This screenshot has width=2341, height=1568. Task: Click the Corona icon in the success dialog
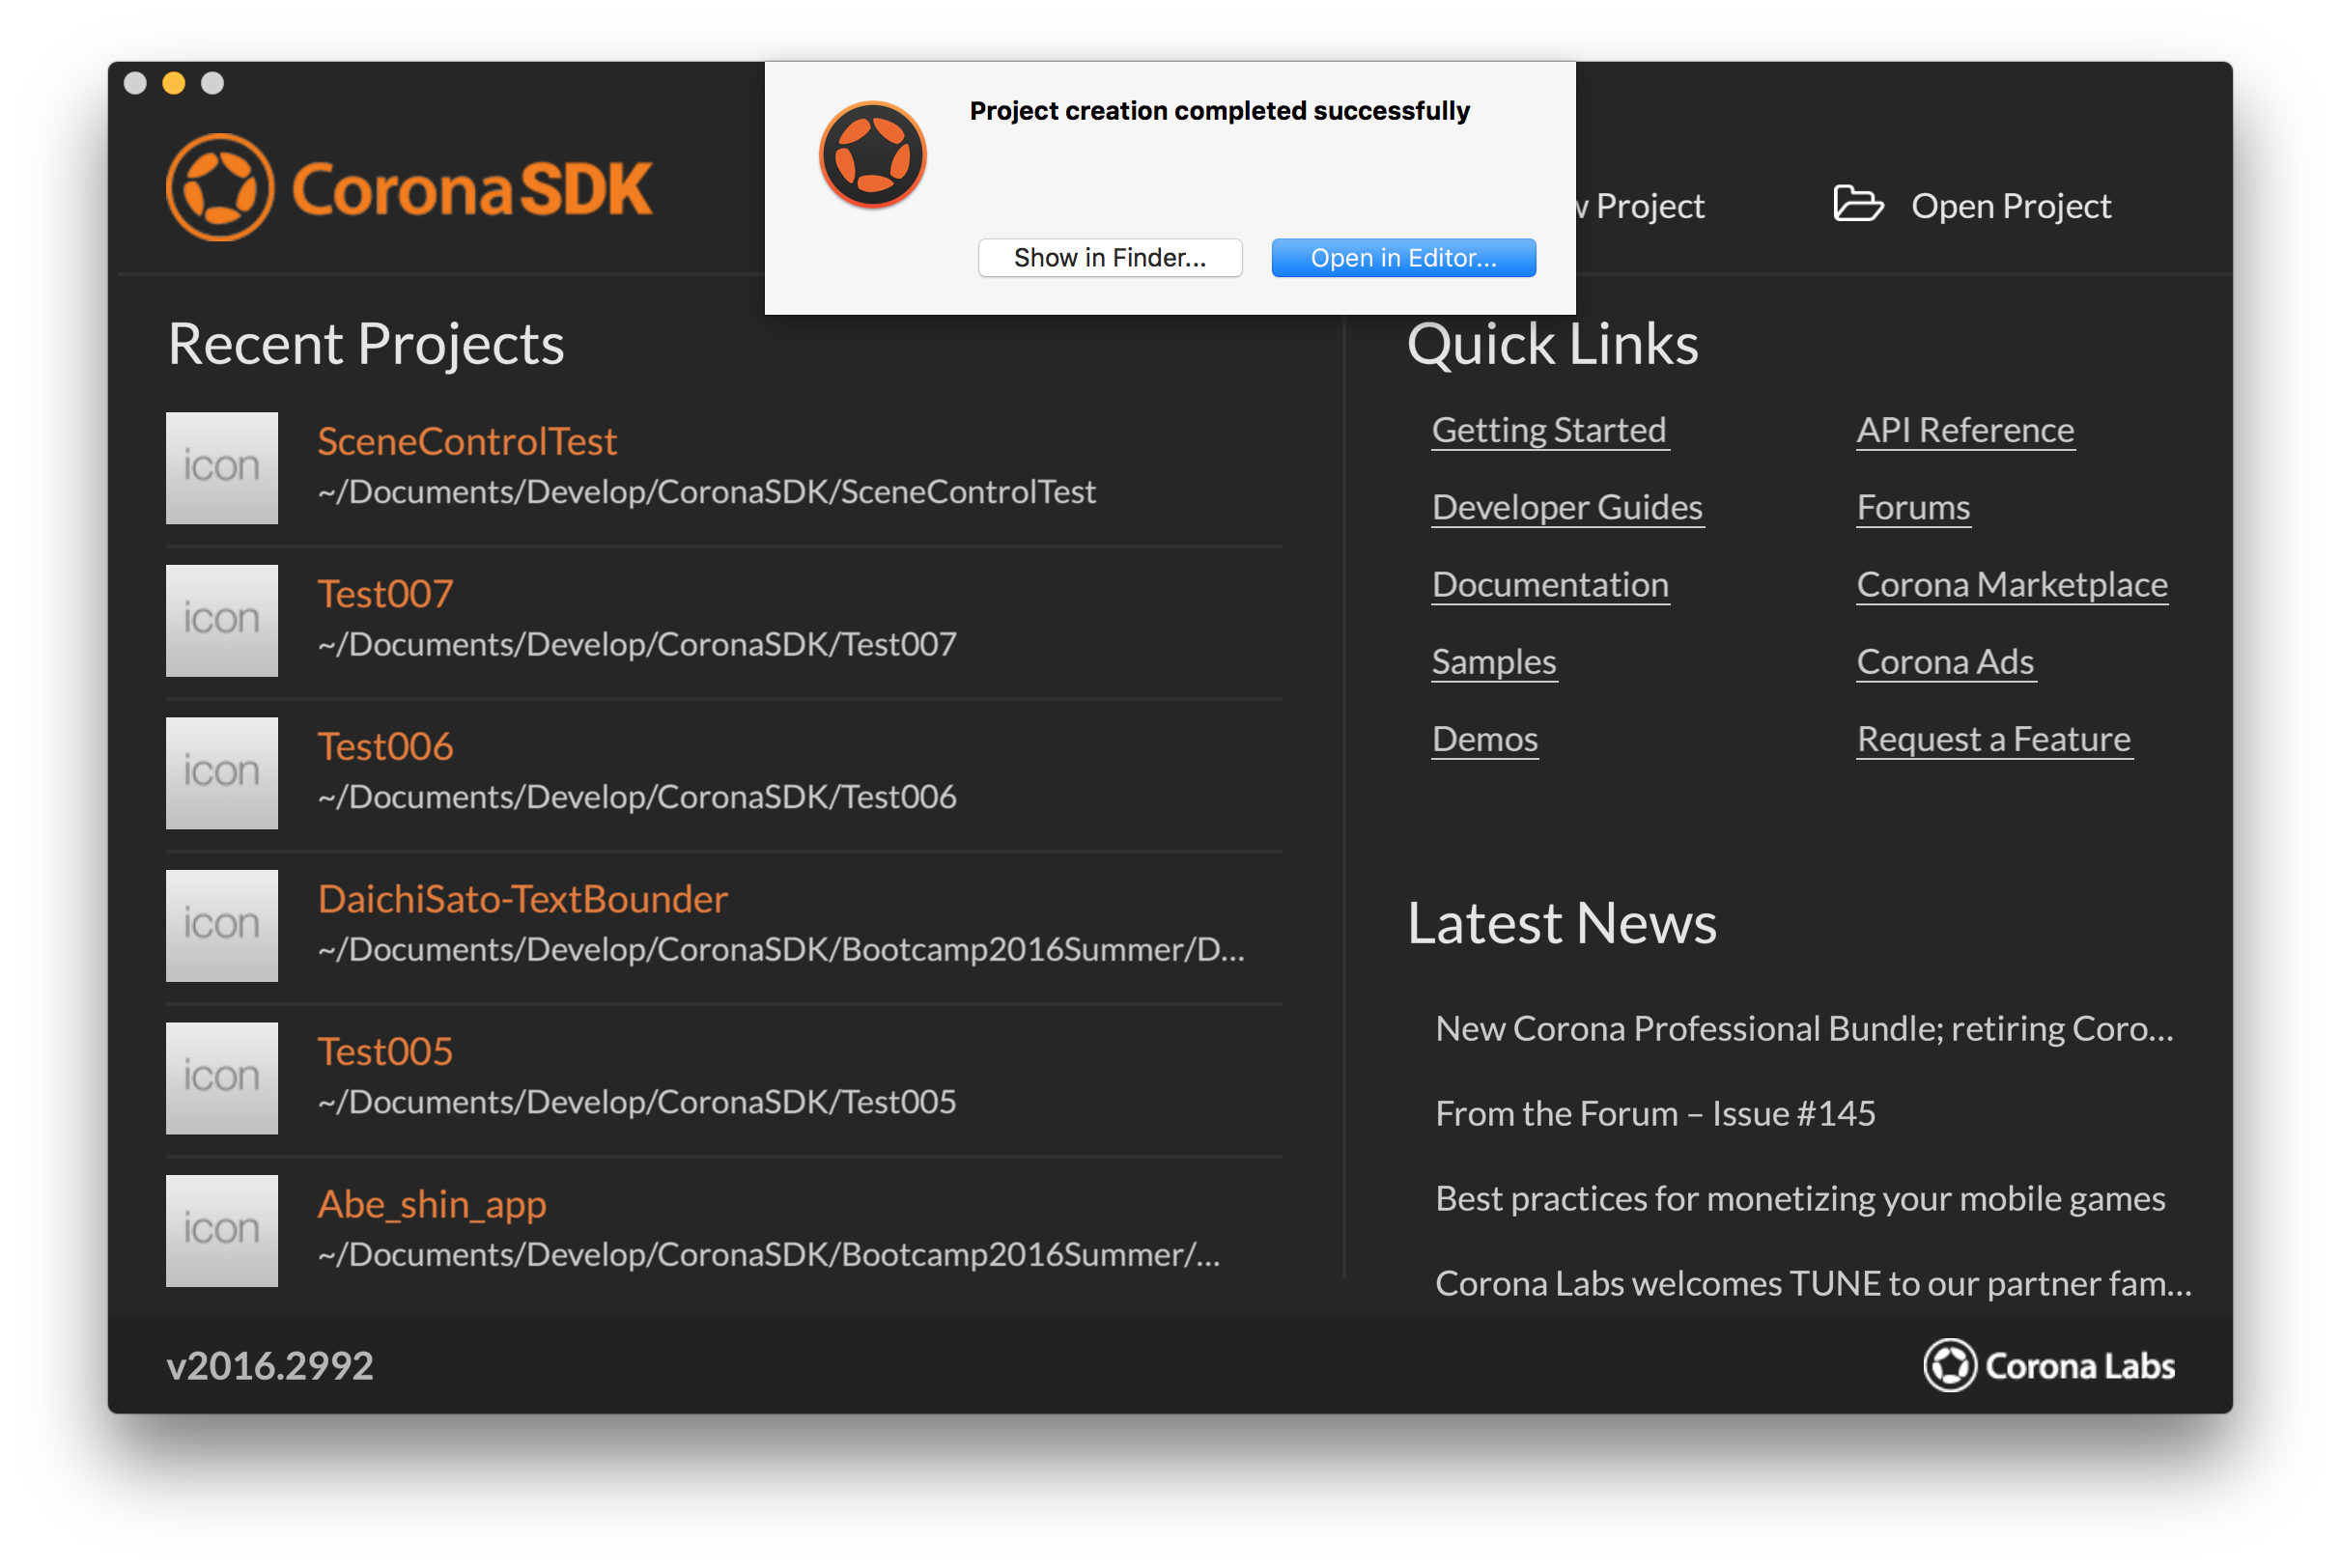point(872,154)
